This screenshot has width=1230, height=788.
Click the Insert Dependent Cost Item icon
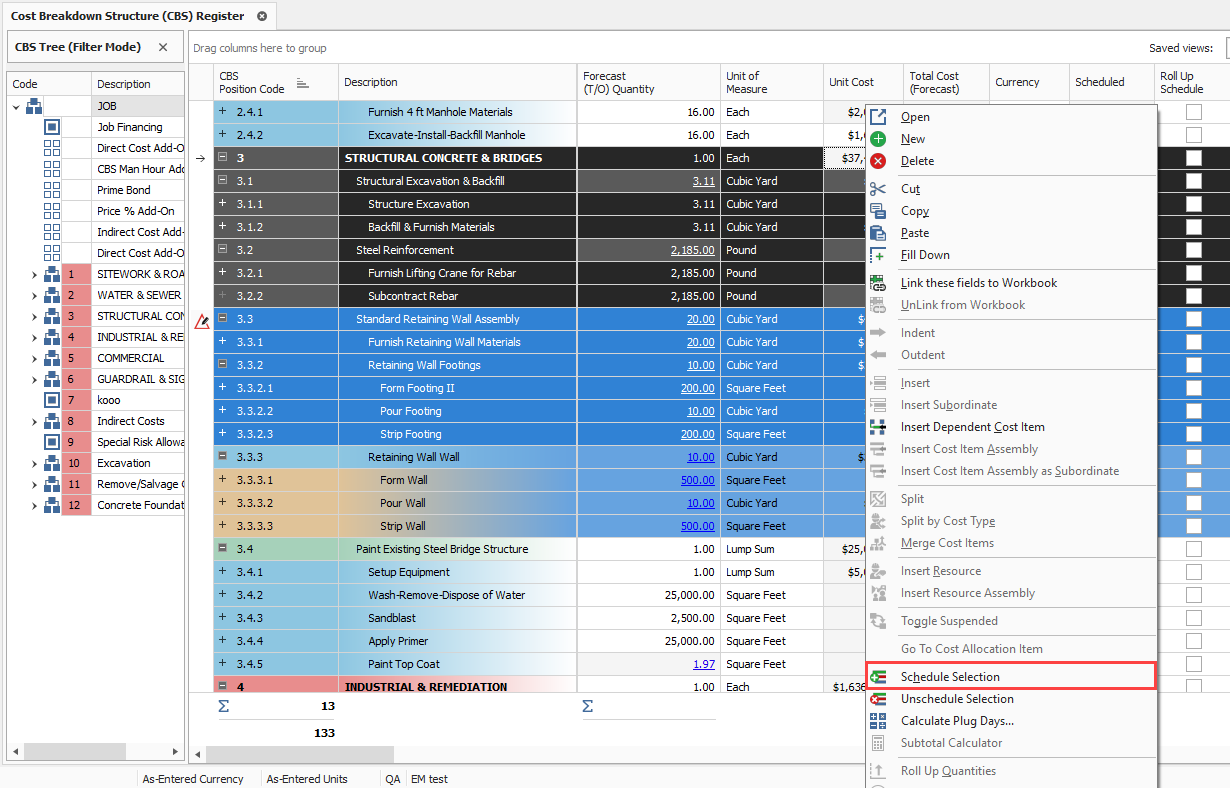point(878,427)
